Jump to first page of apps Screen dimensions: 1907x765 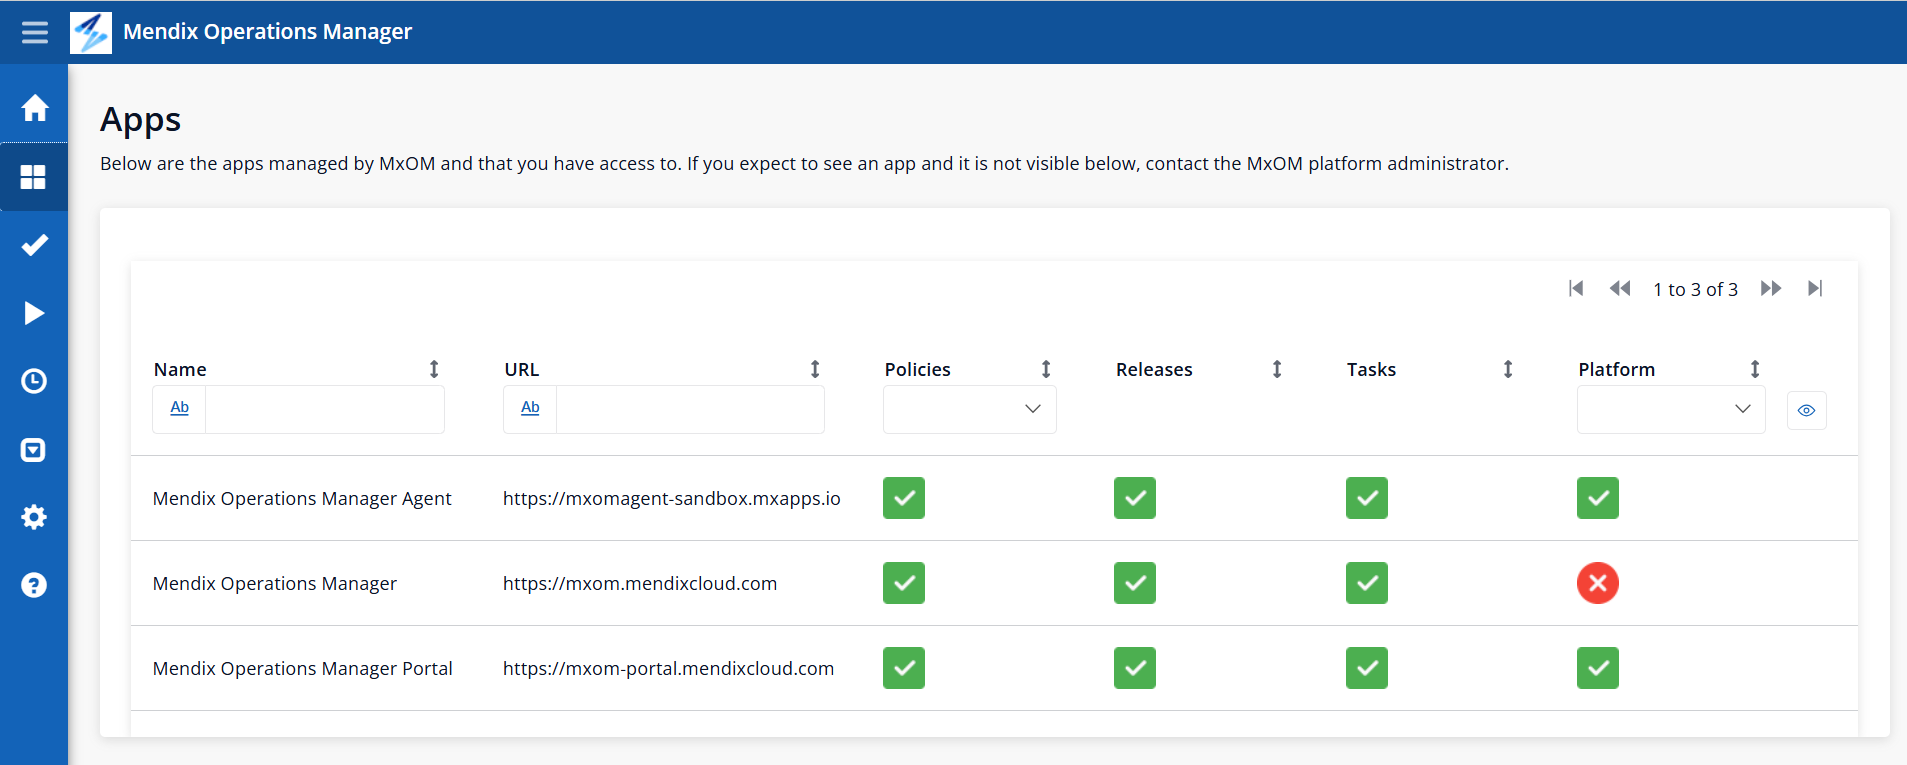click(x=1576, y=288)
